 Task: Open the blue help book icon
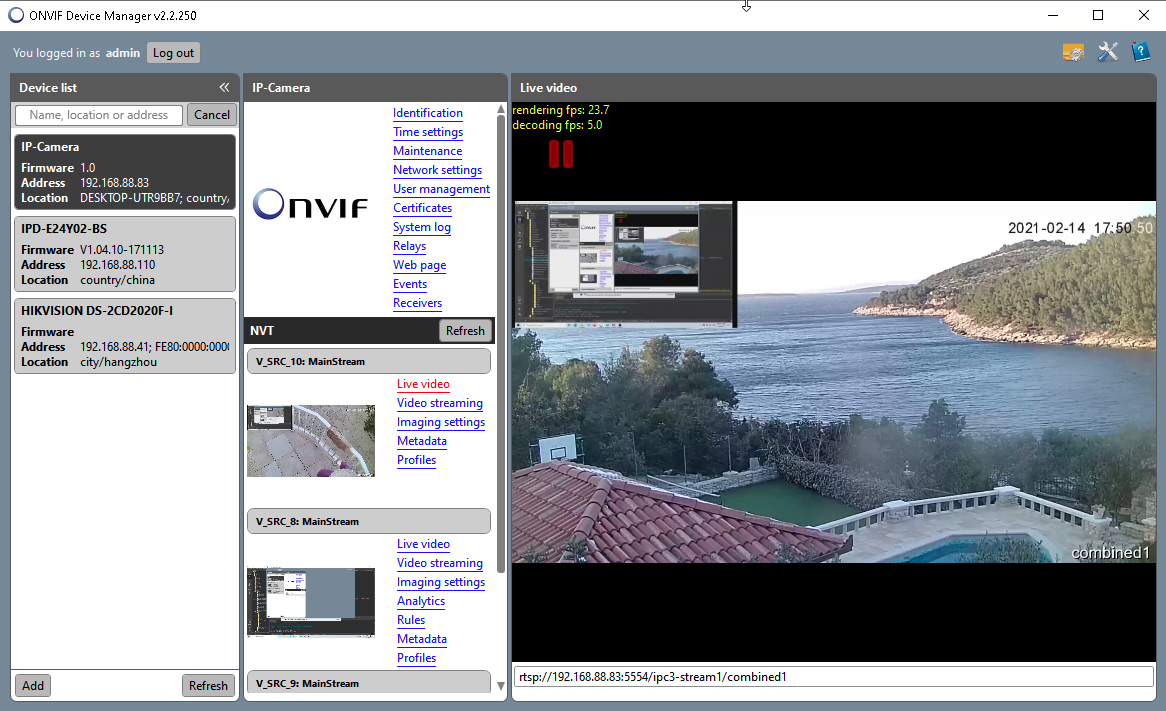click(x=1141, y=52)
